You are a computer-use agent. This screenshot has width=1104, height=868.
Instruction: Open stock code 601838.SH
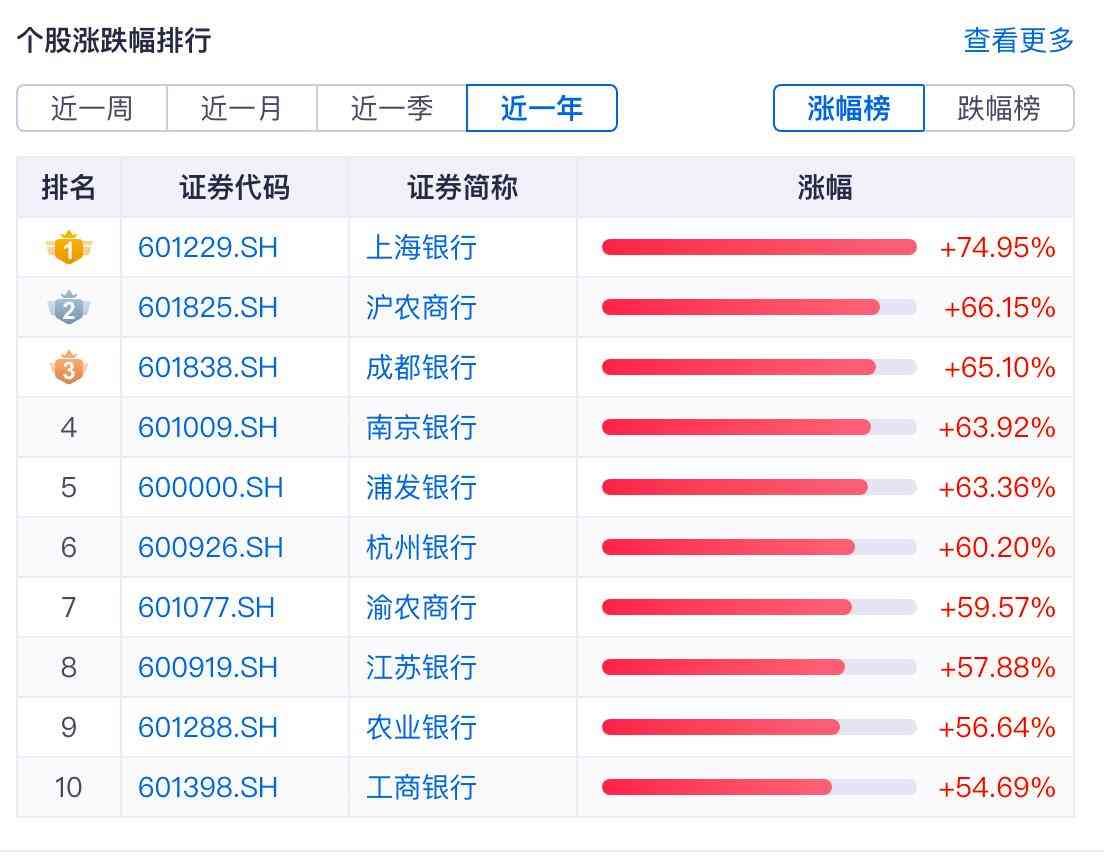tap(208, 368)
